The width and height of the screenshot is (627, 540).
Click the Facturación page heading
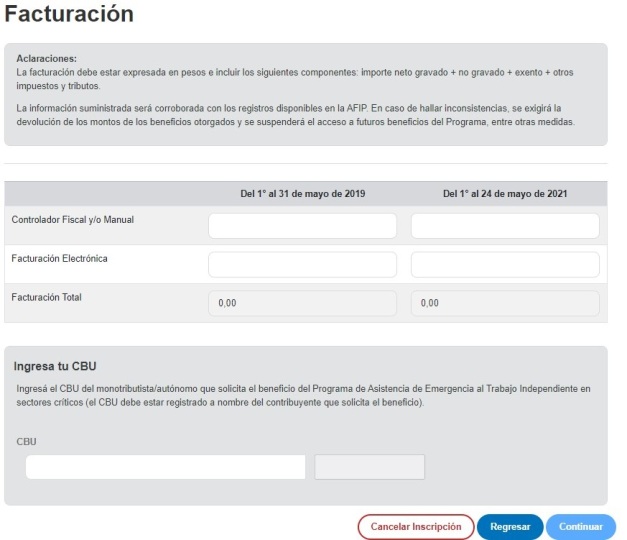(69, 14)
